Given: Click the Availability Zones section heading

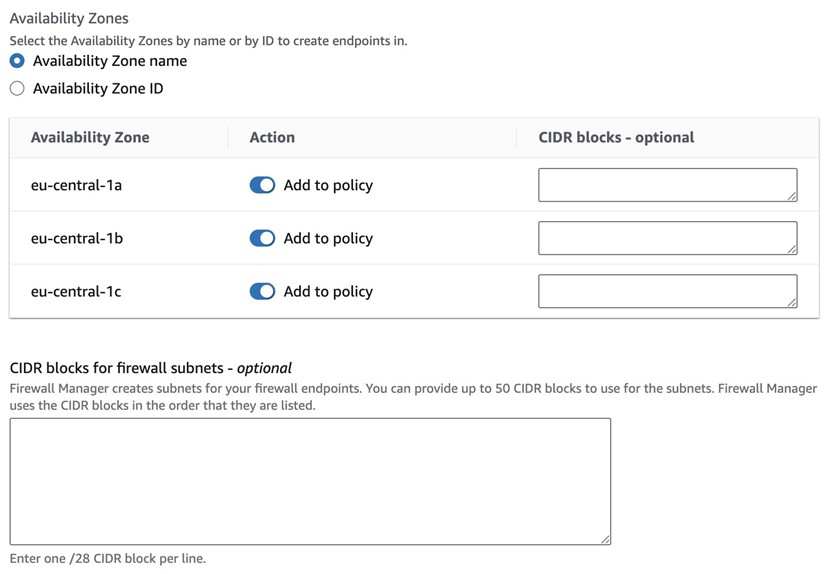Looking at the screenshot, I should pyautogui.click(x=69, y=18).
